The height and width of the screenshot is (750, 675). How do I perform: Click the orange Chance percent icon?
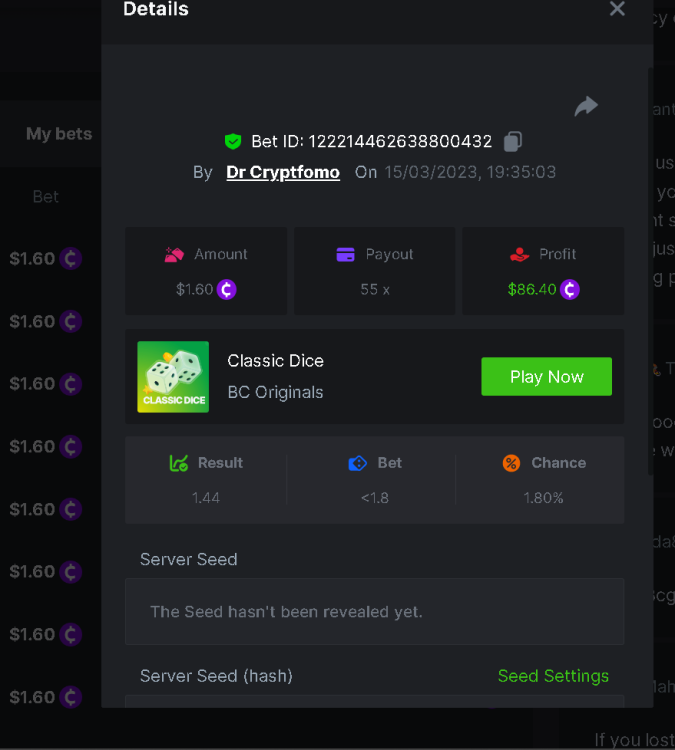click(x=511, y=463)
